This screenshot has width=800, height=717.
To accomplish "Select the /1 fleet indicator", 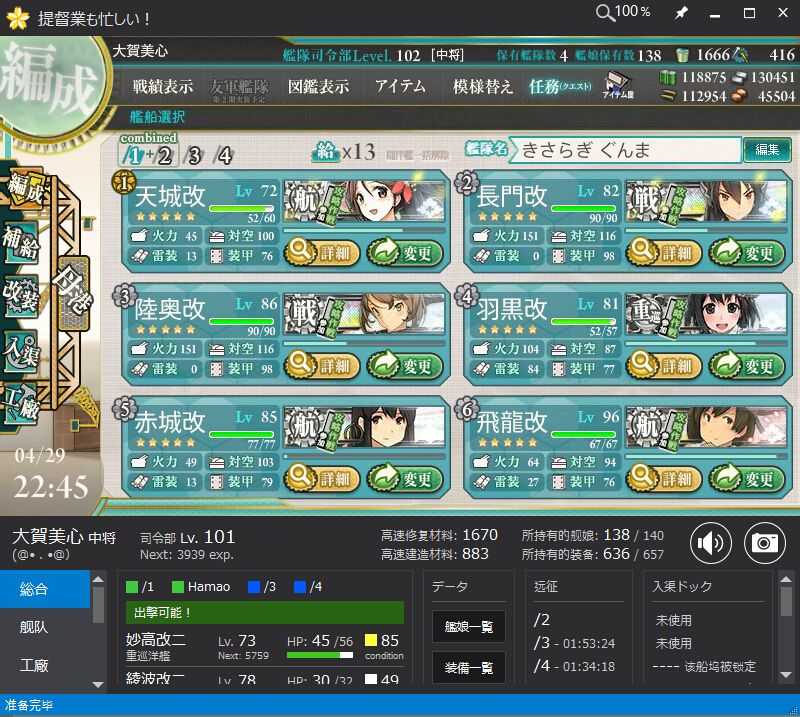I will pos(139,586).
